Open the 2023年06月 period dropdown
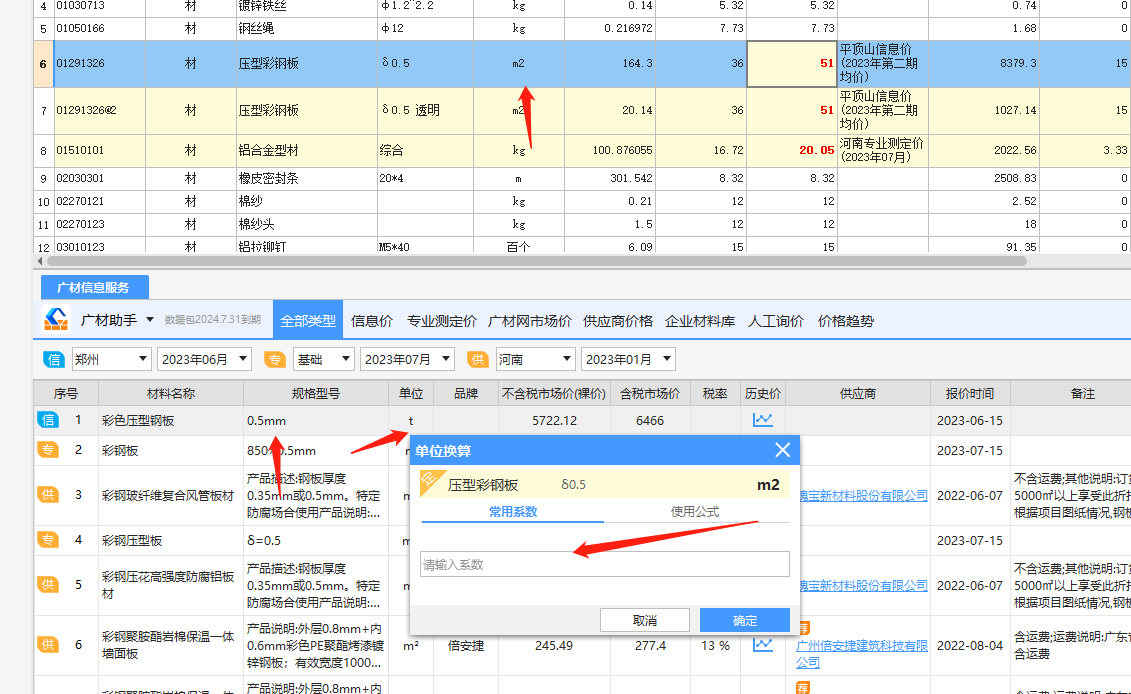The height and width of the screenshot is (694, 1131). click(x=204, y=359)
